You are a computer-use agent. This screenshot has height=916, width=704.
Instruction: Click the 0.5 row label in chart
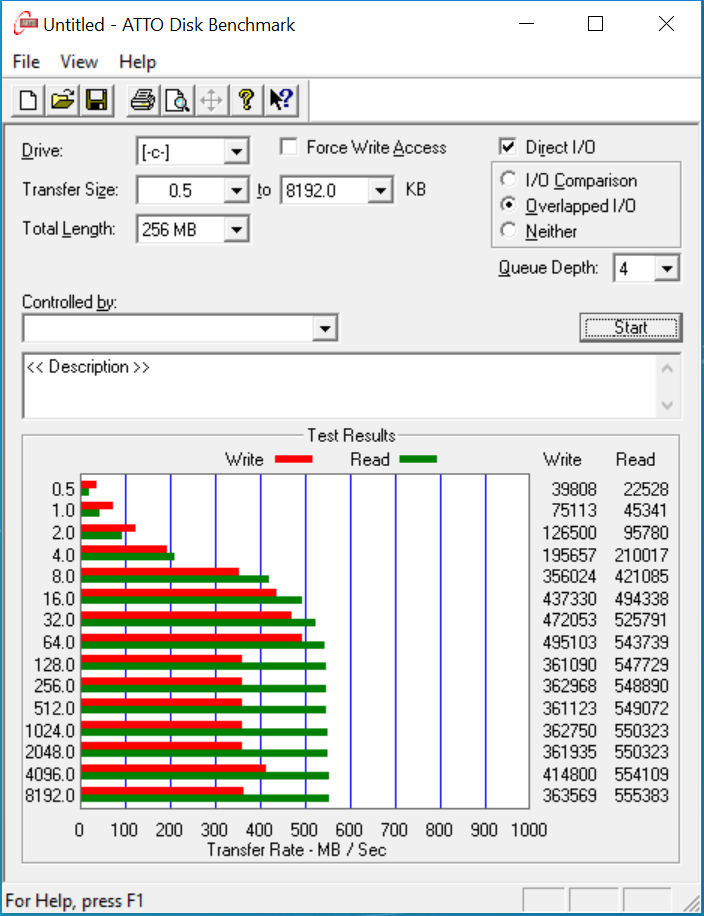(x=63, y=489)
